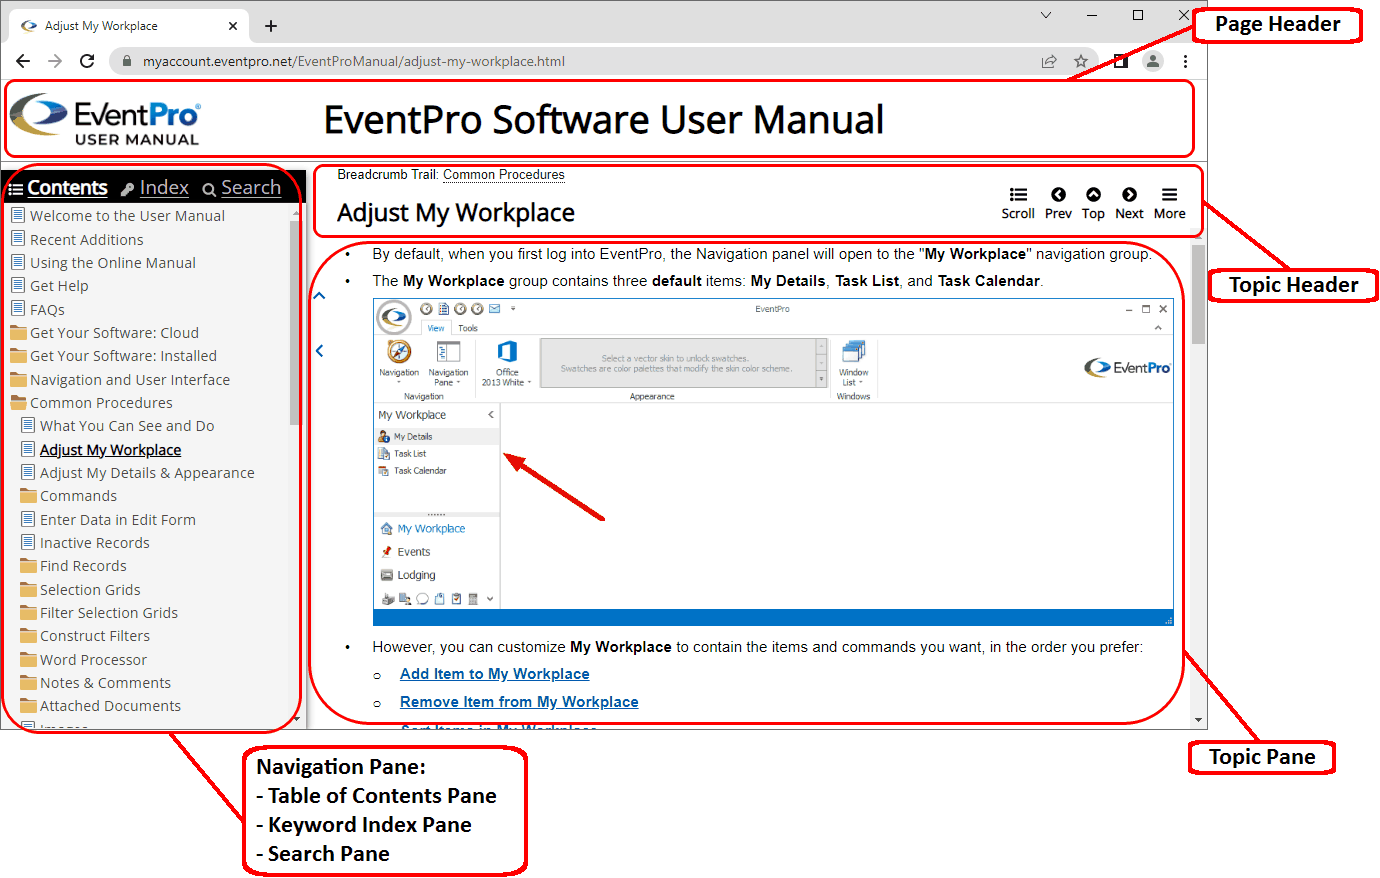Follow Common Procedures breadcrumb link
Screen dimensions: 1380x878
(x=504, y=175)
